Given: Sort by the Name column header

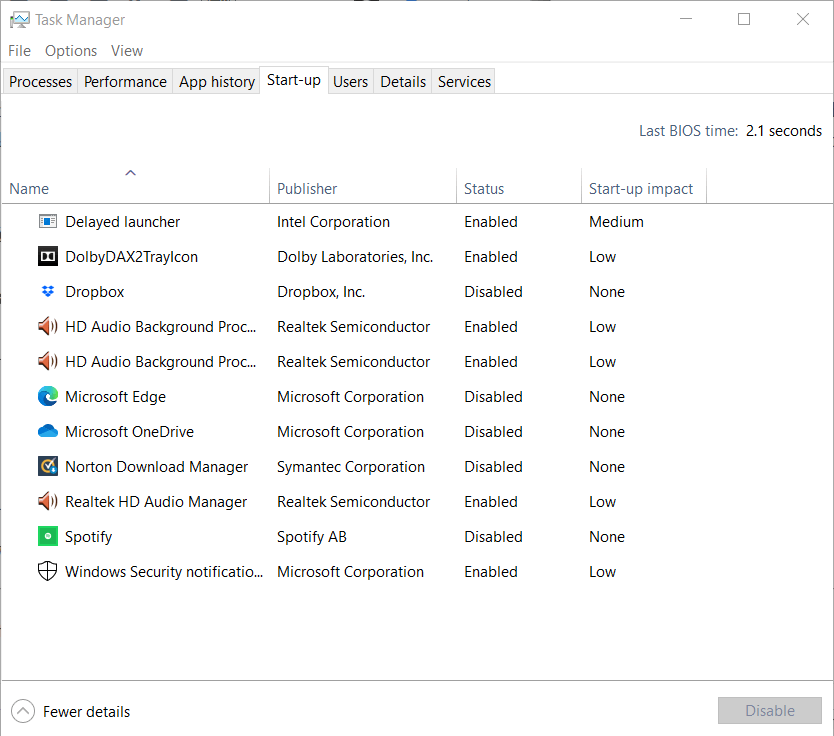Looking at the screenshot, I should (x=136, y=188).
